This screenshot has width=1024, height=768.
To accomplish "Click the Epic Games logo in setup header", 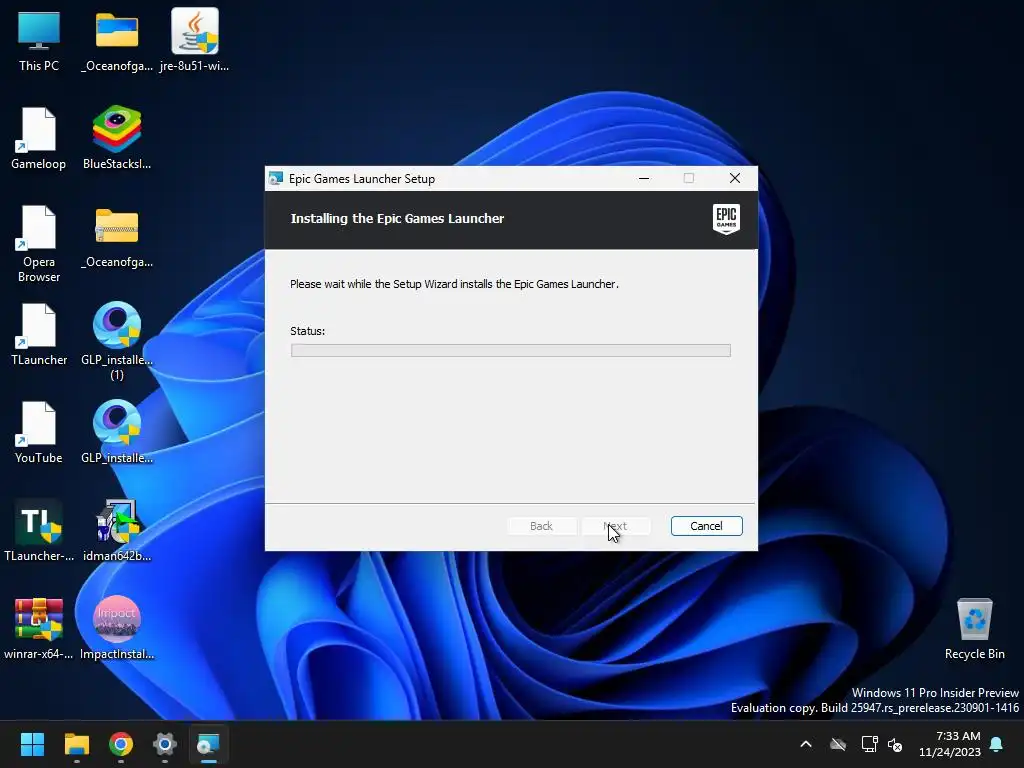I will 726,219.
